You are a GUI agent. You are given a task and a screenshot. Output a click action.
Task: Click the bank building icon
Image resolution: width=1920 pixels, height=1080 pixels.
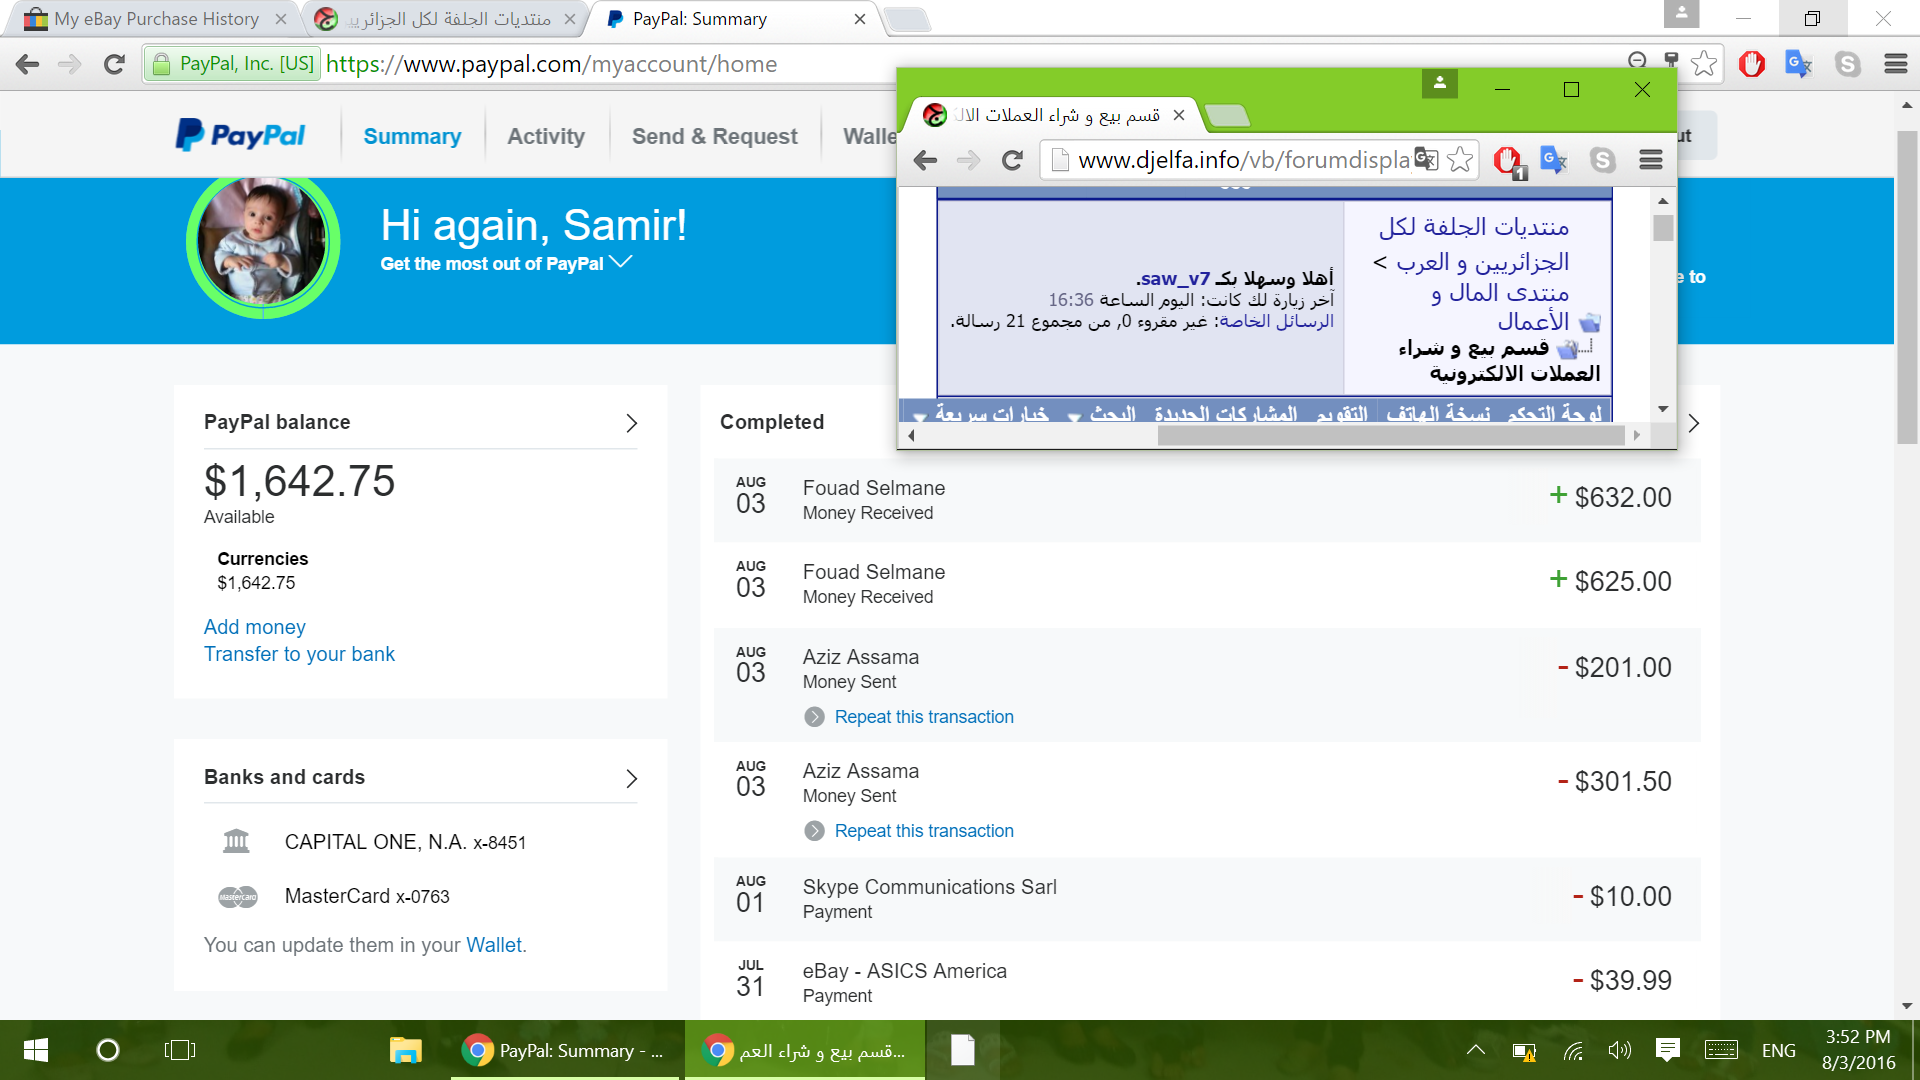click(x=236, y=841)
